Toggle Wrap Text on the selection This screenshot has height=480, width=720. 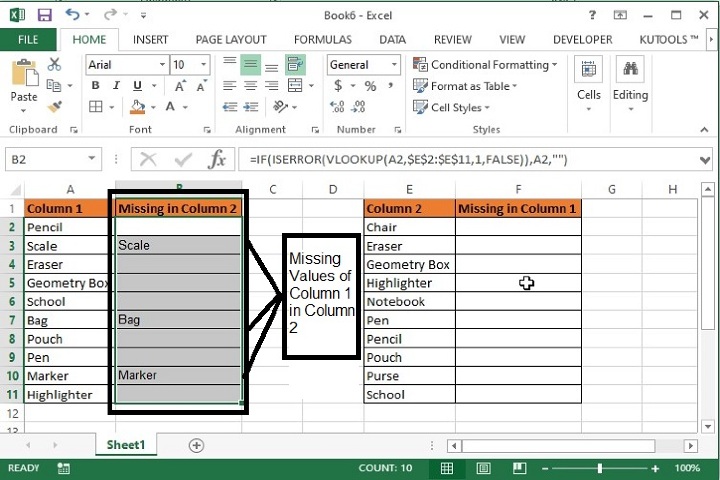click(295, 64)
